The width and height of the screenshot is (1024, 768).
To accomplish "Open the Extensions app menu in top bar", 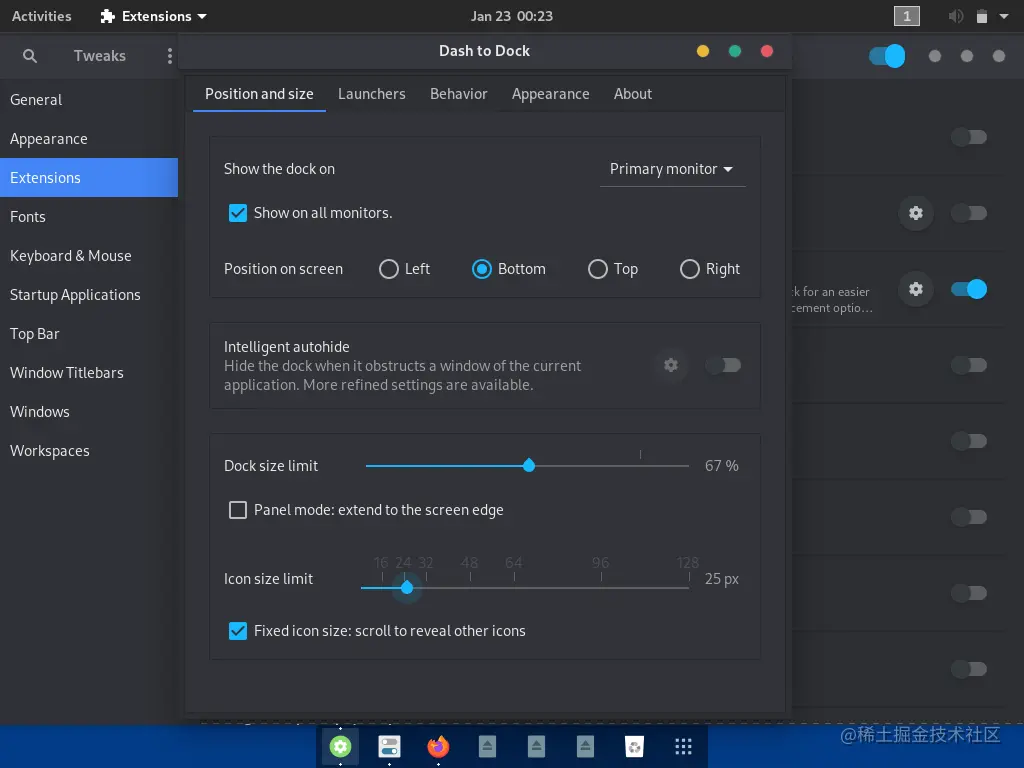I will (154, 16).
